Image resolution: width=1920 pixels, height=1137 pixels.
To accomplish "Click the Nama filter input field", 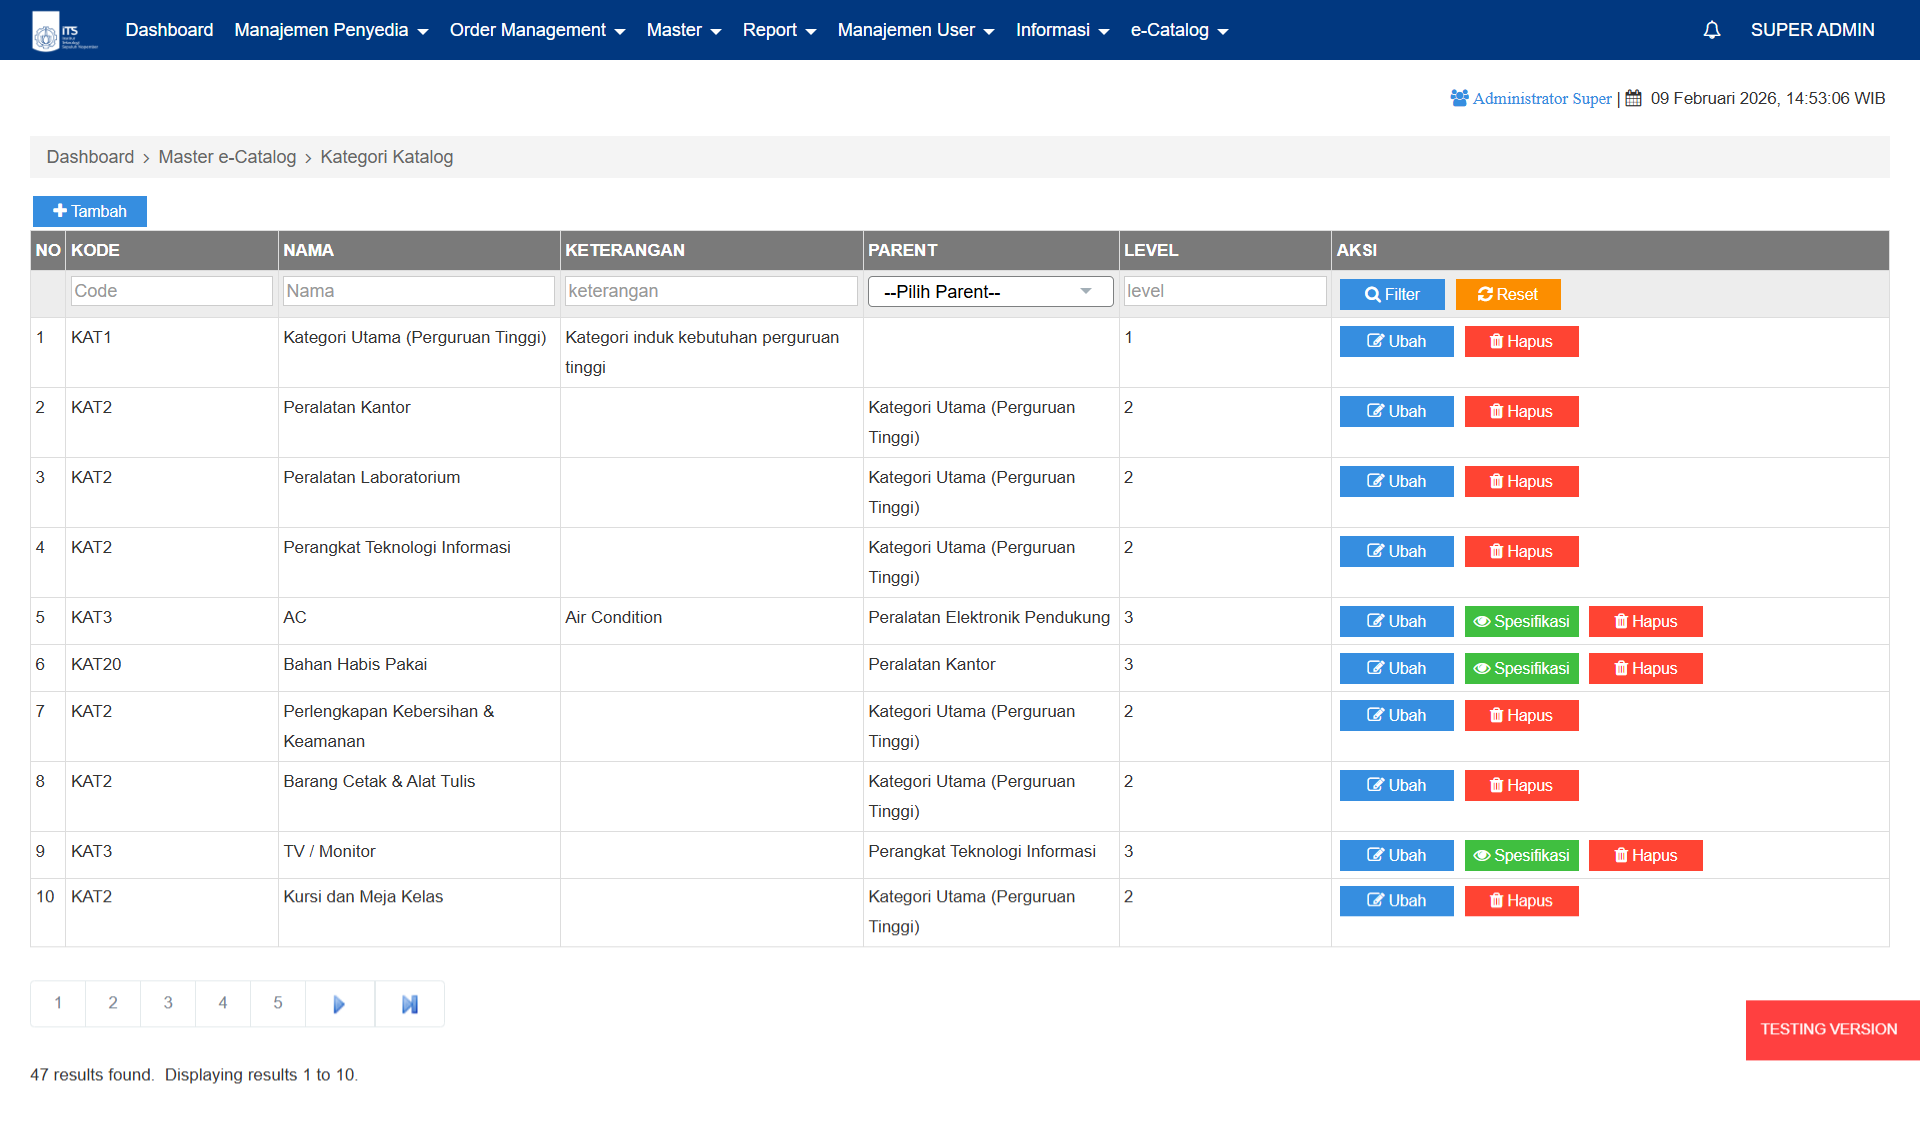I will coord(418,291).
